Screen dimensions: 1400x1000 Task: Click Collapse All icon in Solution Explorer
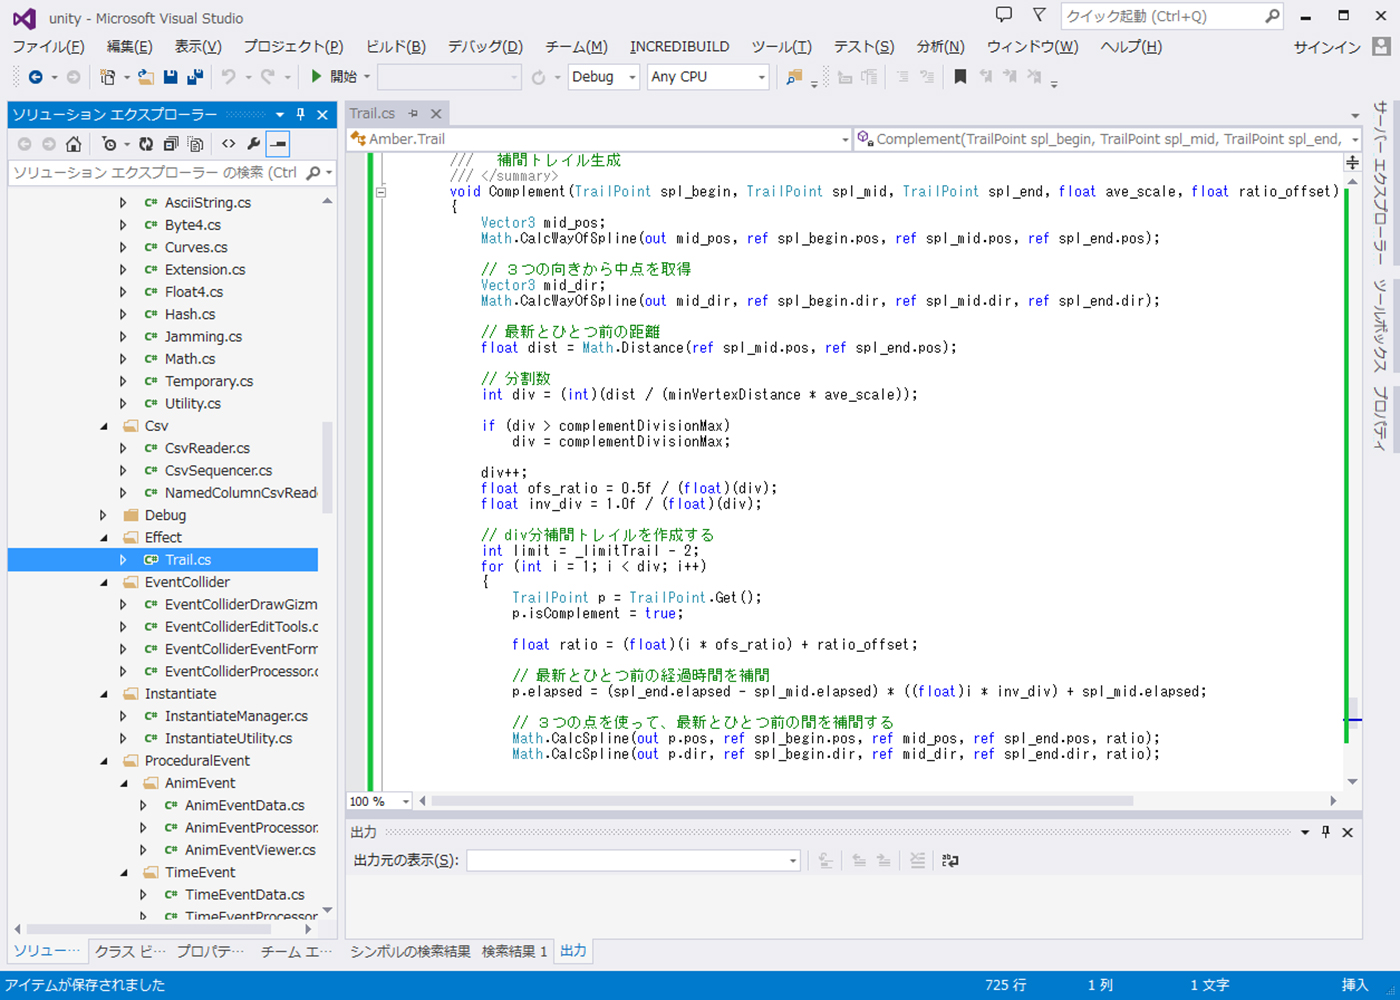pos(171,144)
